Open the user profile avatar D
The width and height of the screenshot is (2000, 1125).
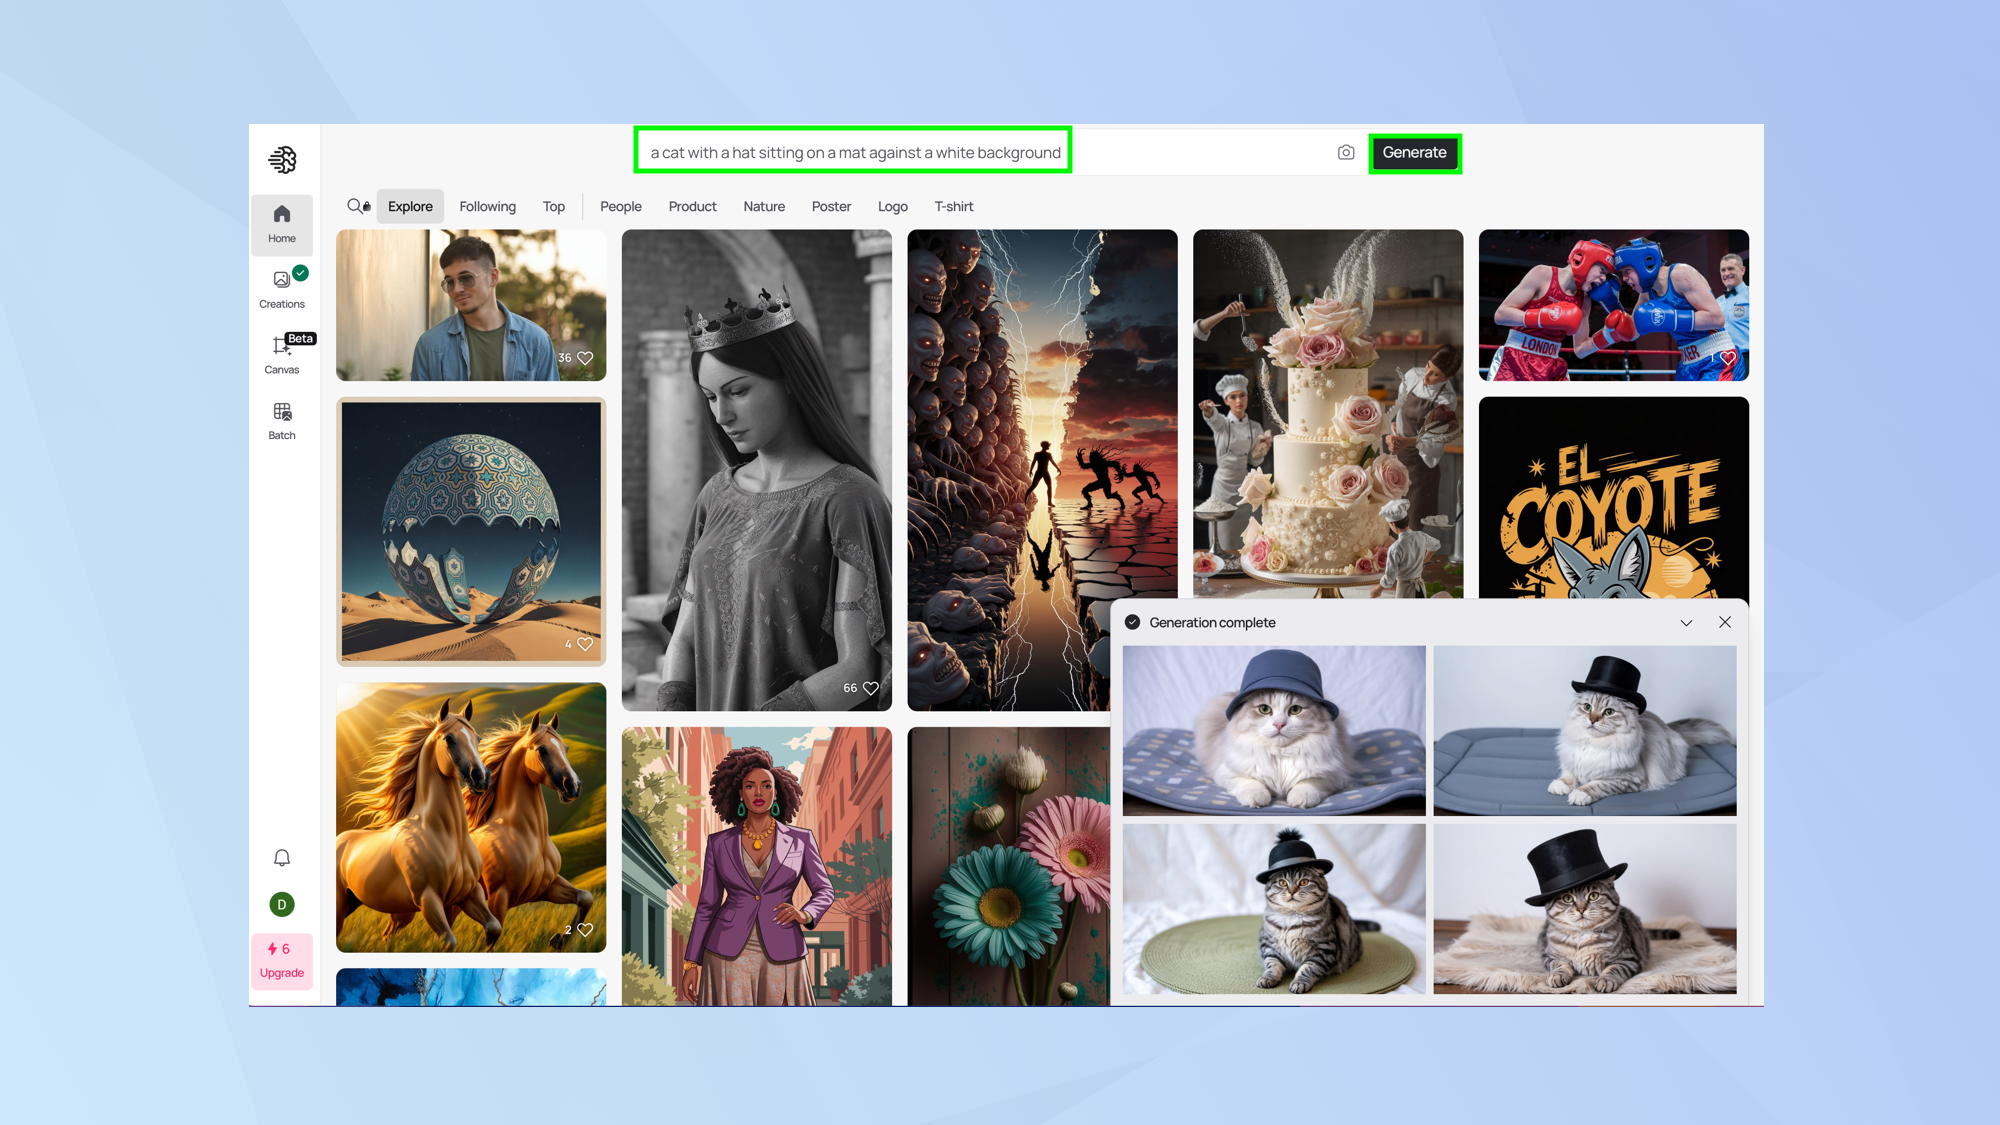point(282,904)
